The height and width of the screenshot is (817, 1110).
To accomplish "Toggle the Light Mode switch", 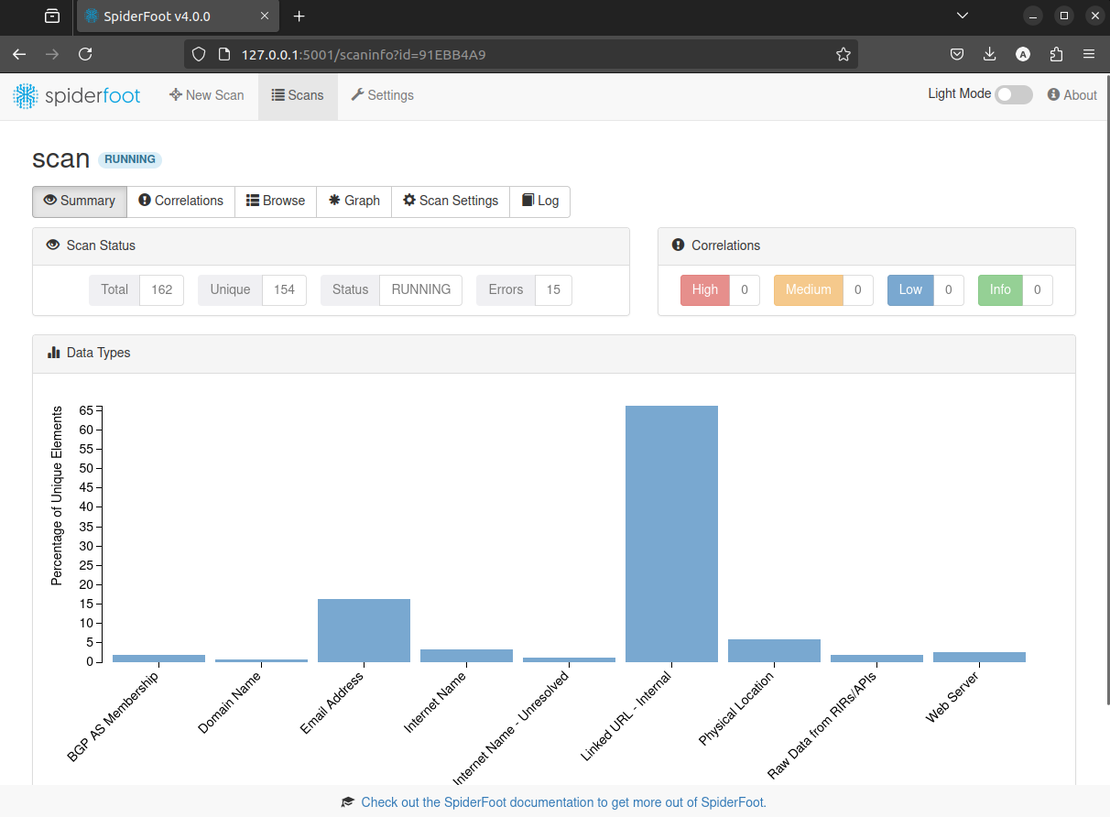I will pos(1013,94).
